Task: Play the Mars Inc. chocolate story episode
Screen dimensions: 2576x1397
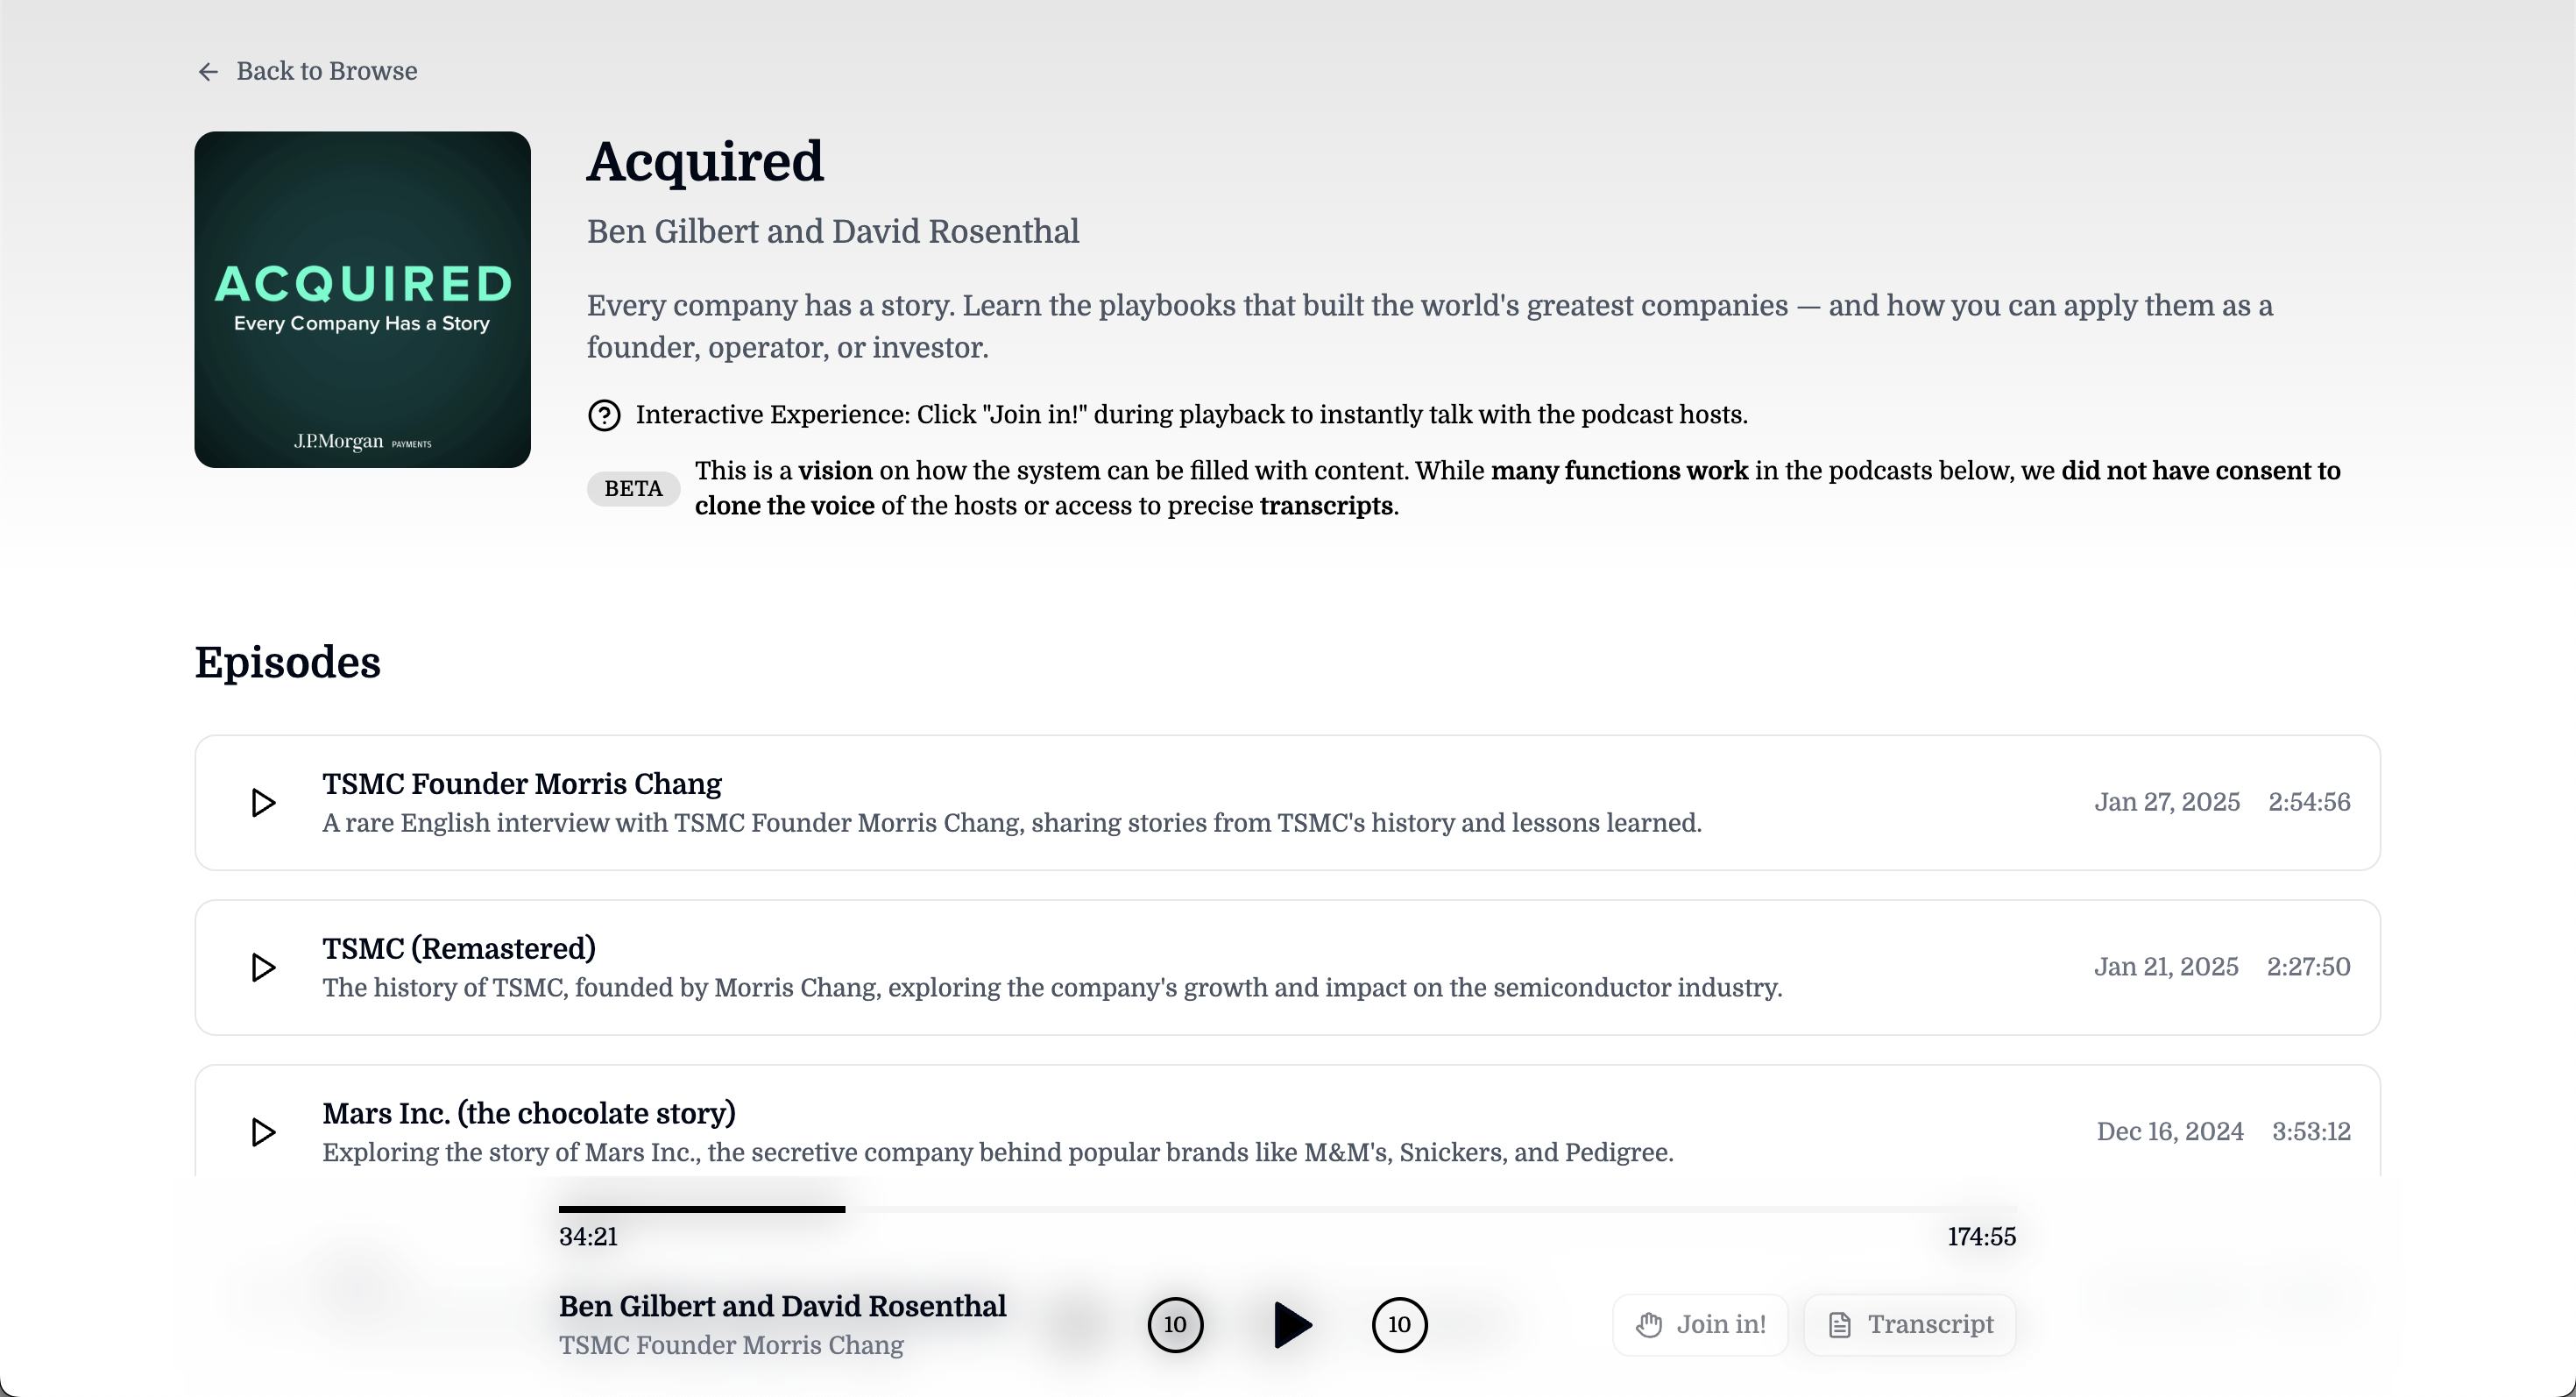Action: [263, 1132]
